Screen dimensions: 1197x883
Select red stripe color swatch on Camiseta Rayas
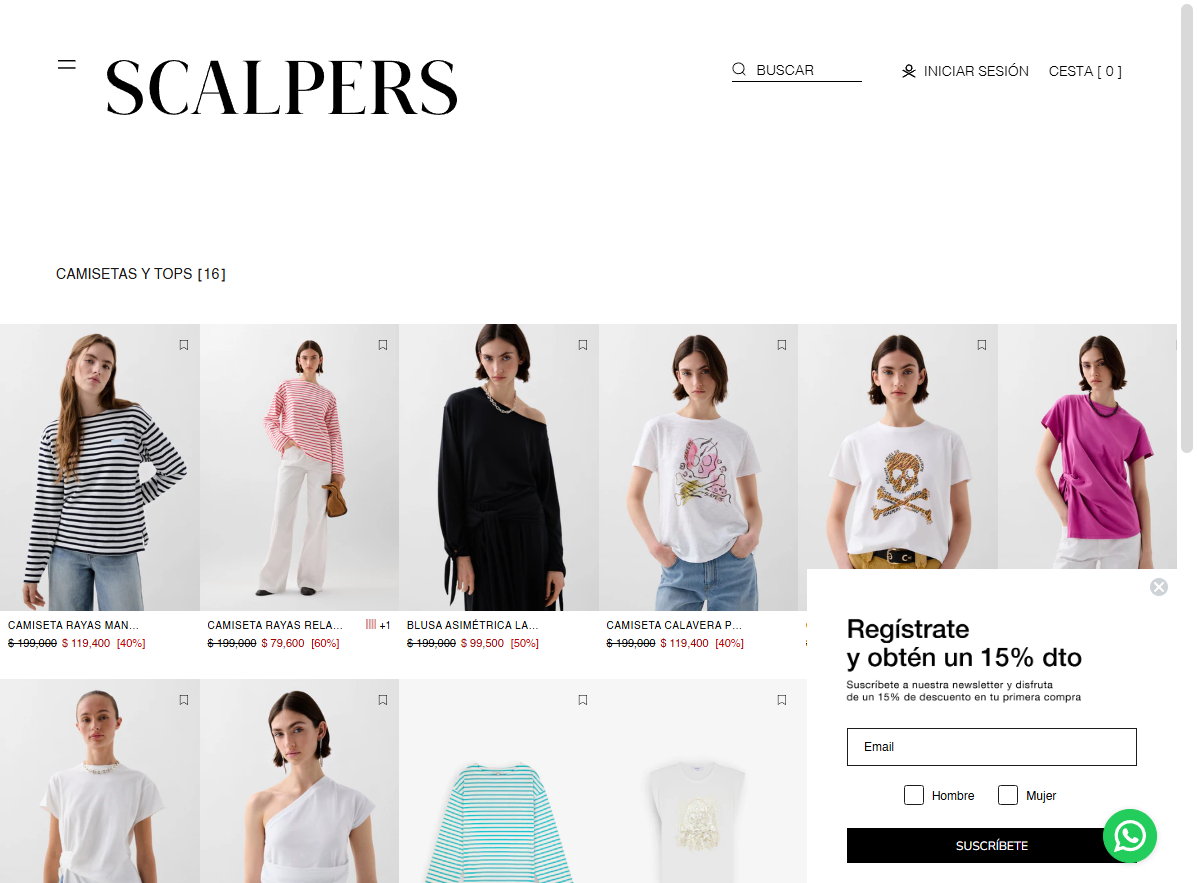371,624
